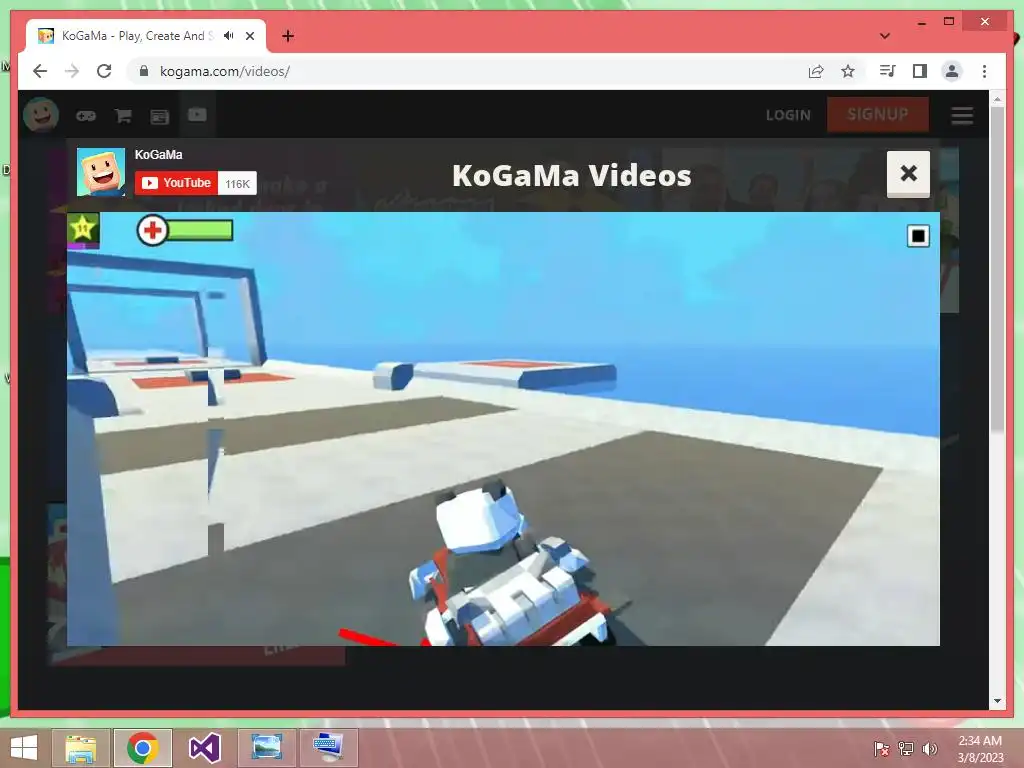Open the on-screen keyboard taskbar app
1024x768 pixels.
pyautogui.click(x=328, y=748)
